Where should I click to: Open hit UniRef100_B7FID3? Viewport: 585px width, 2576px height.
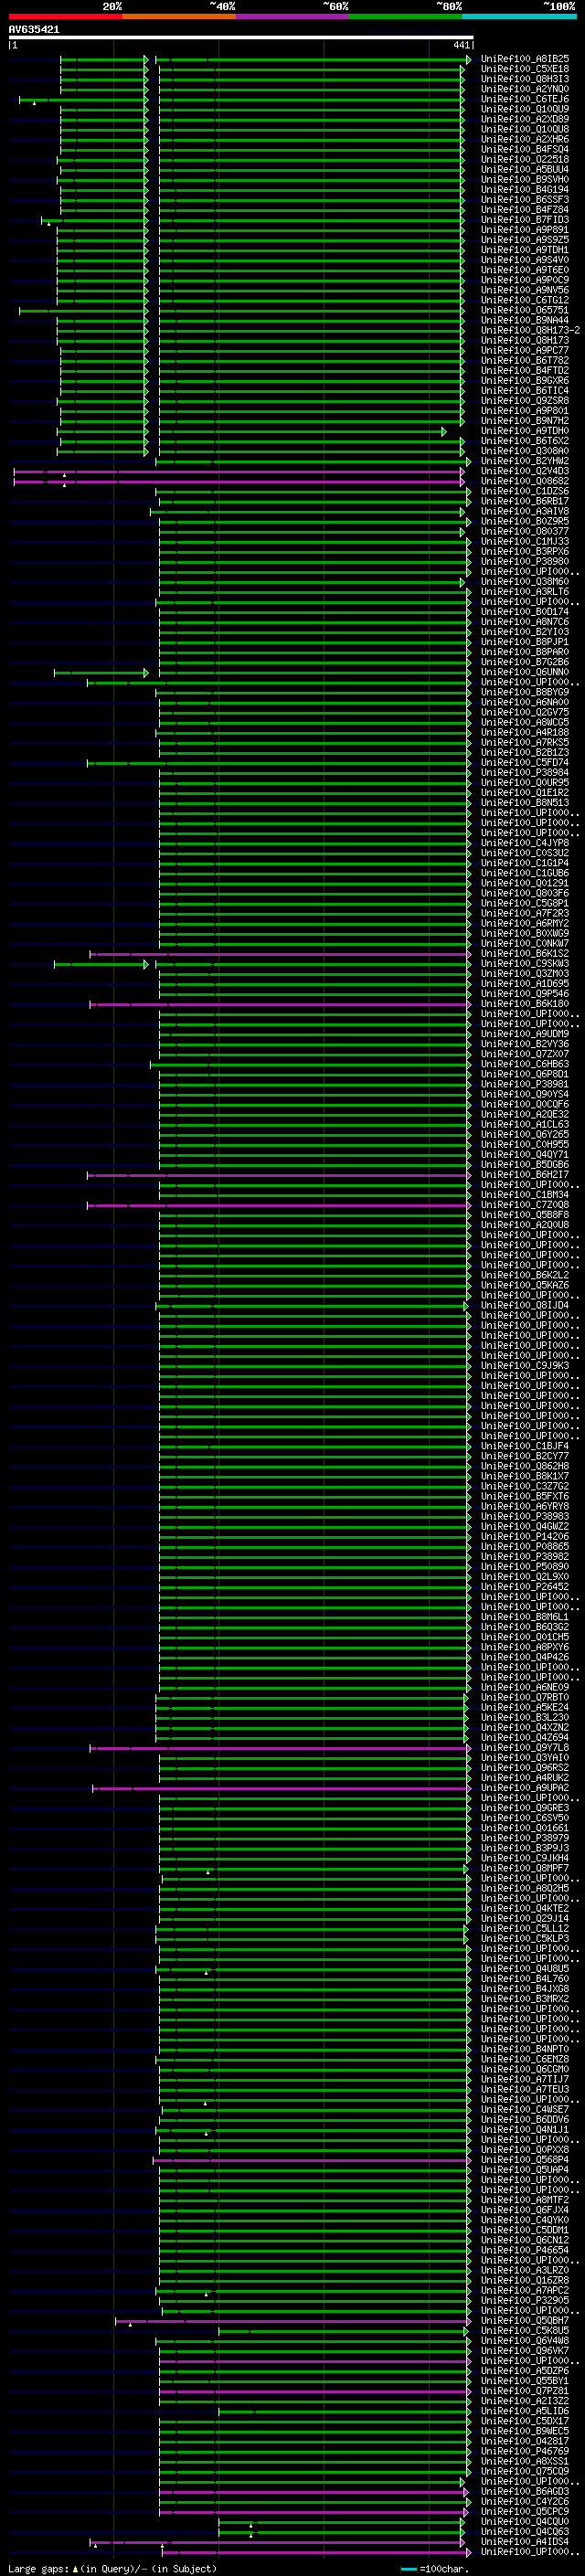[x=524, y=220]
